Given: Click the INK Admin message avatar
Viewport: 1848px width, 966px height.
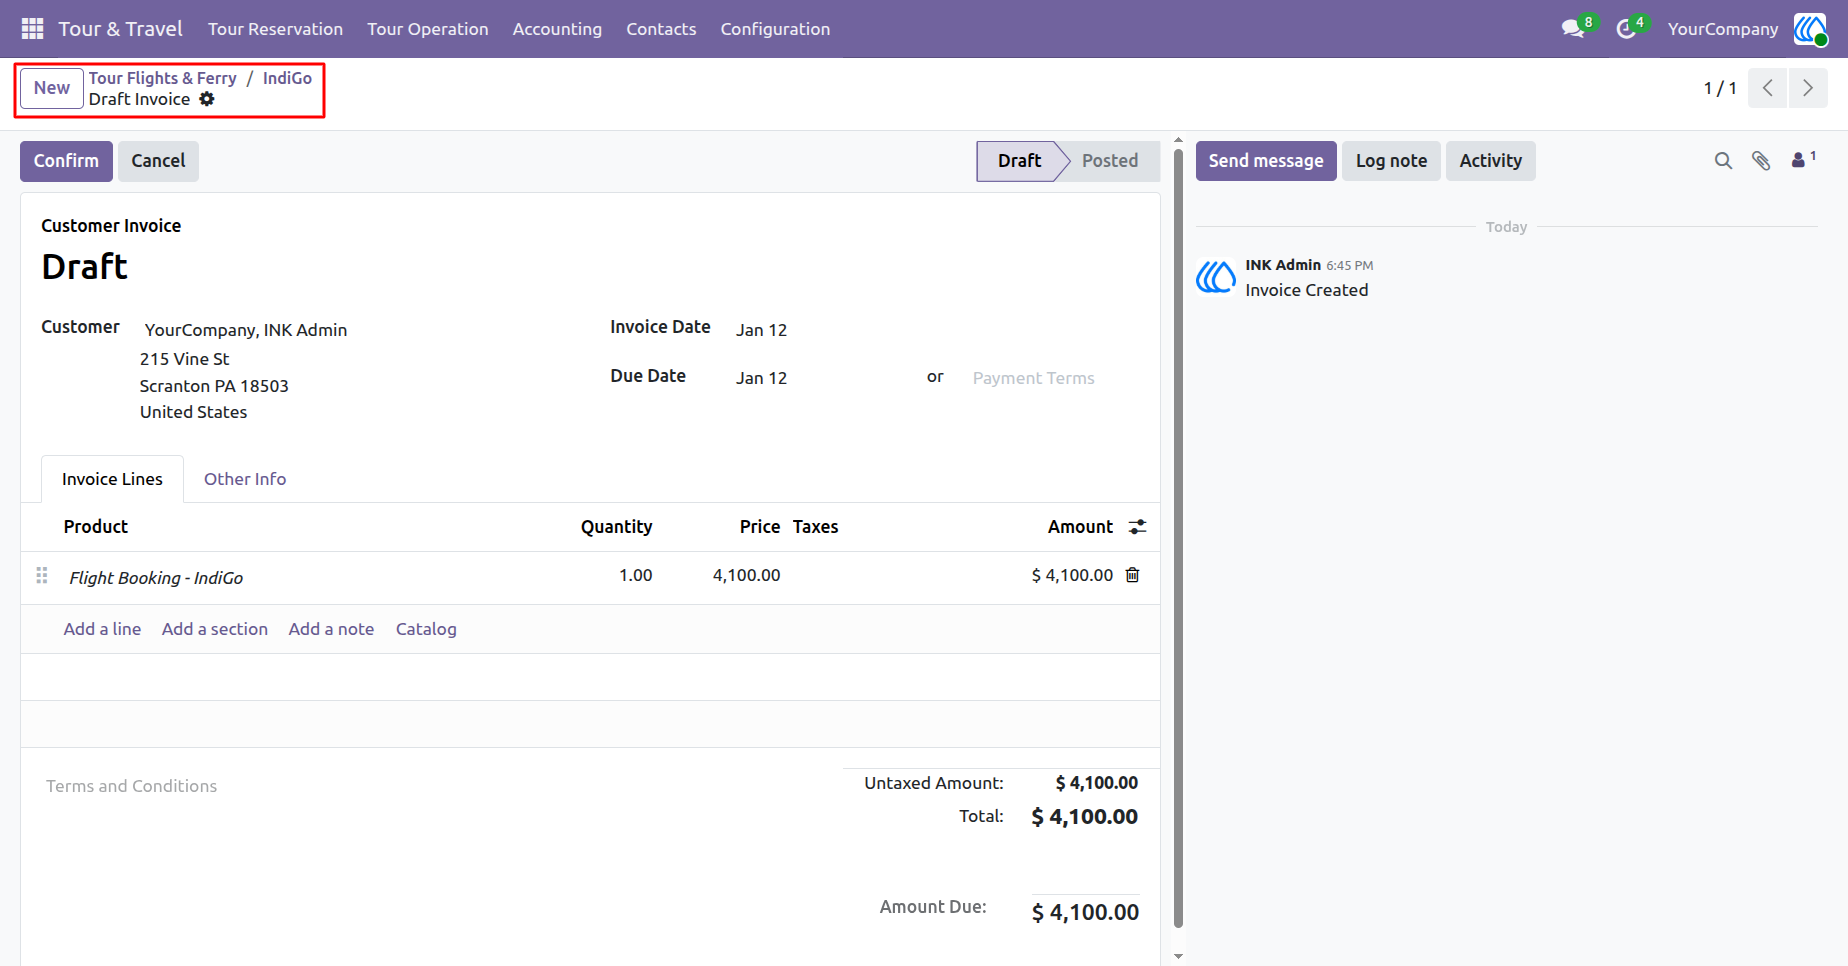Looking at the screenshot, I should coord(1216,277).
